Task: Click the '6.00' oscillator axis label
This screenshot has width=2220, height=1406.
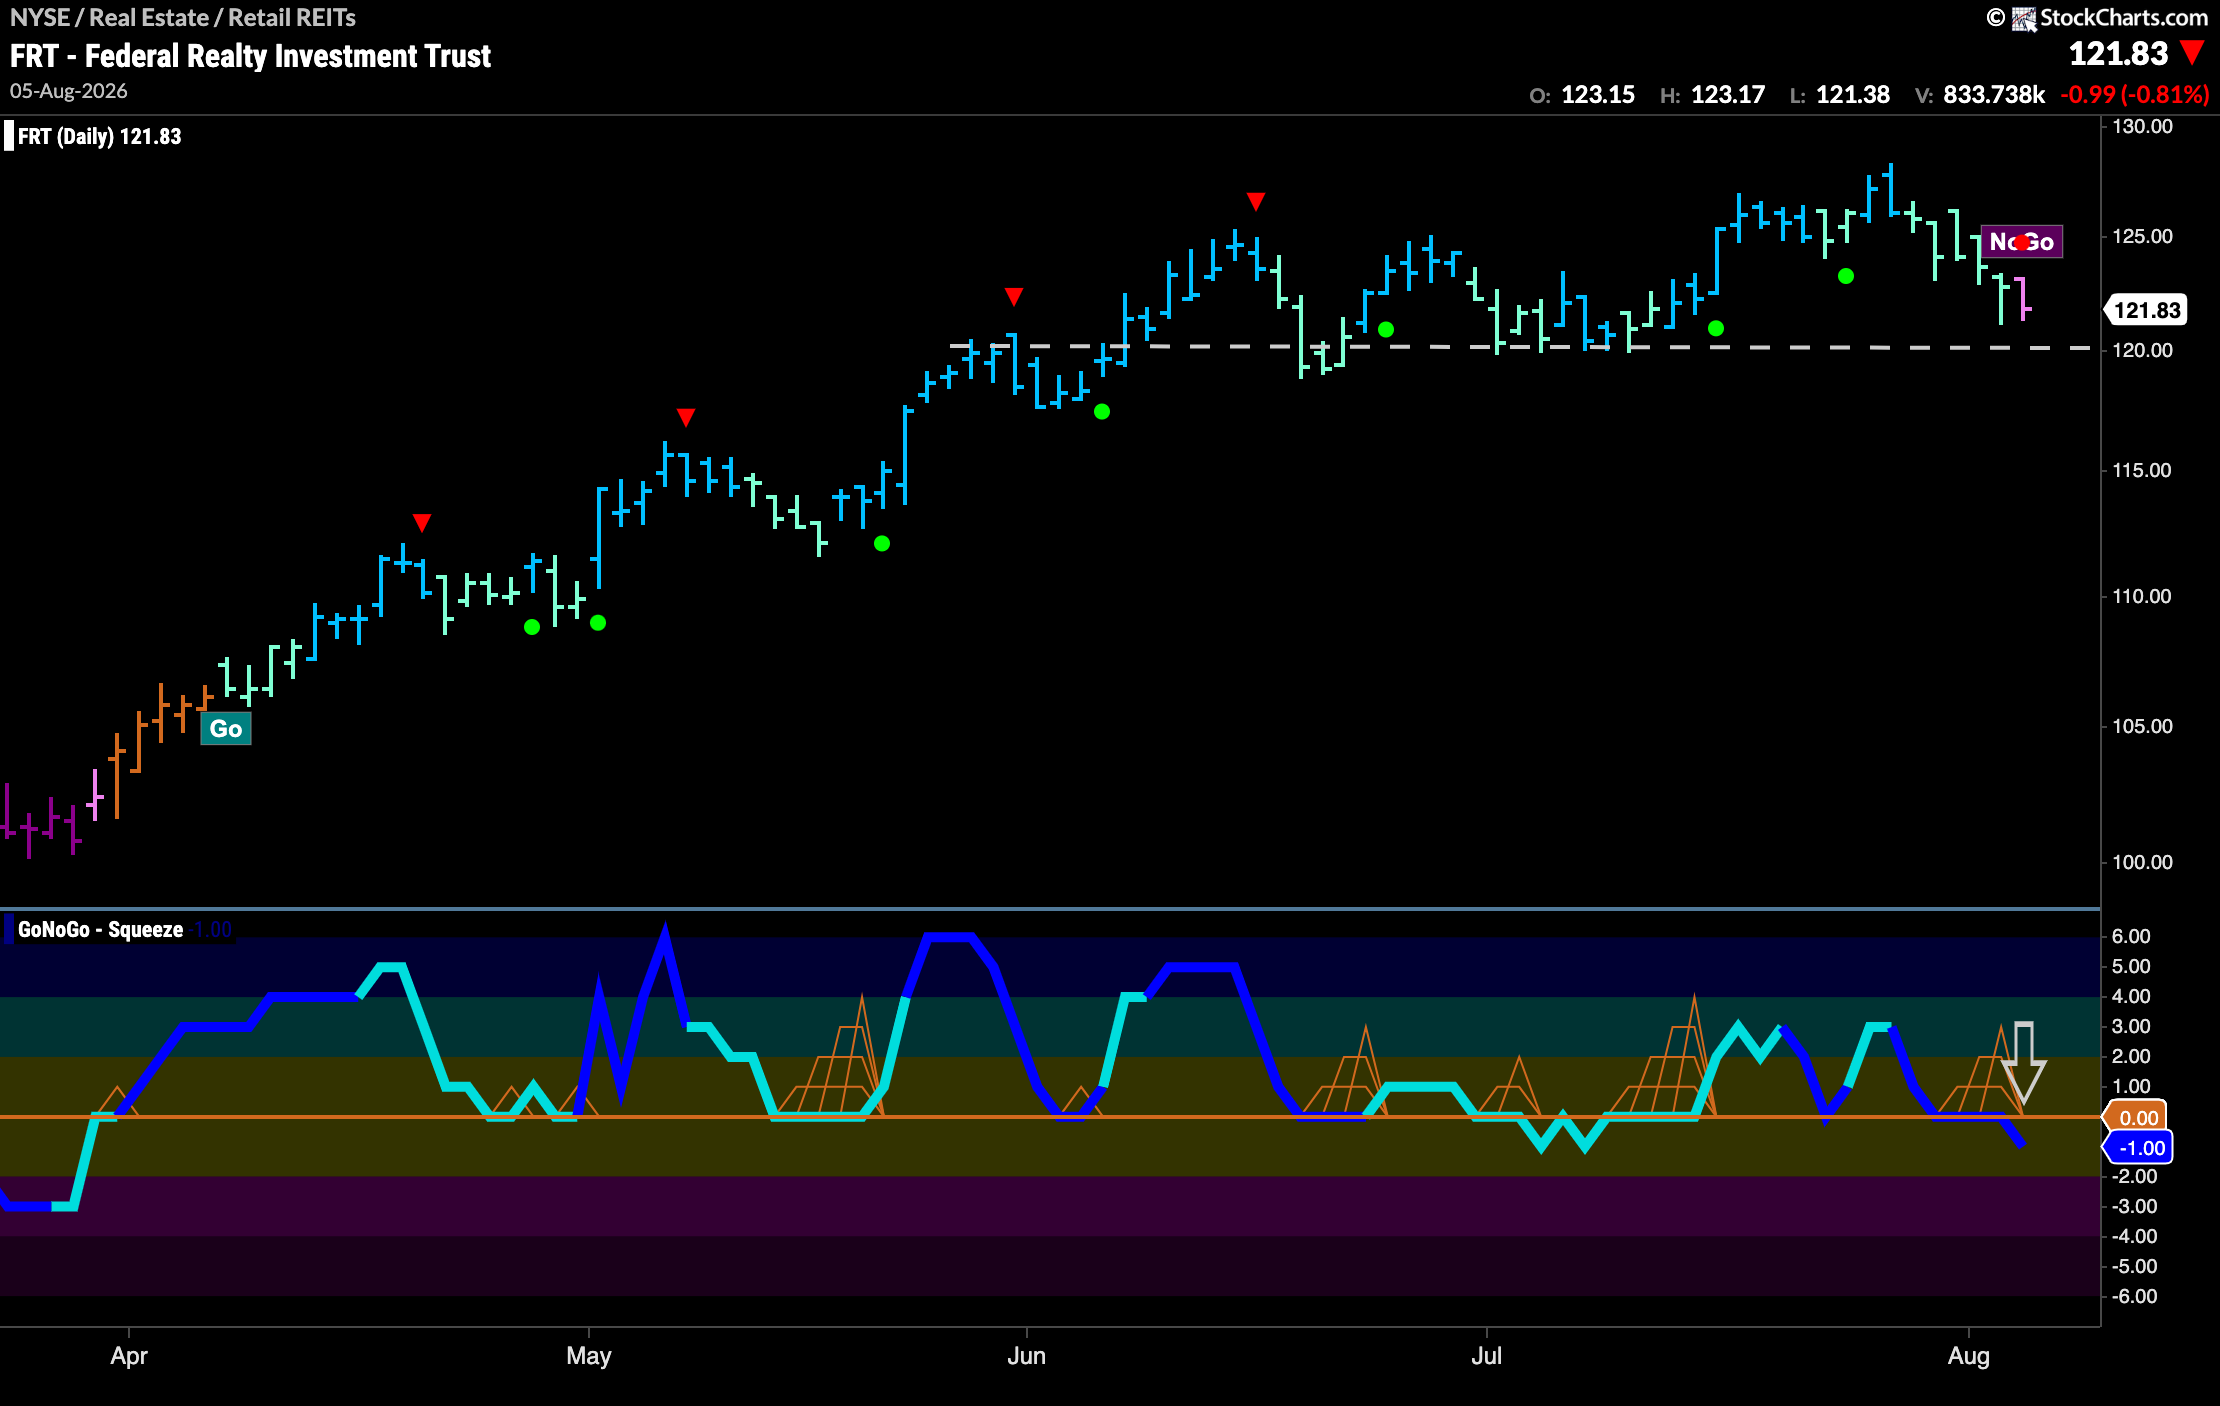Action: 2131,936
